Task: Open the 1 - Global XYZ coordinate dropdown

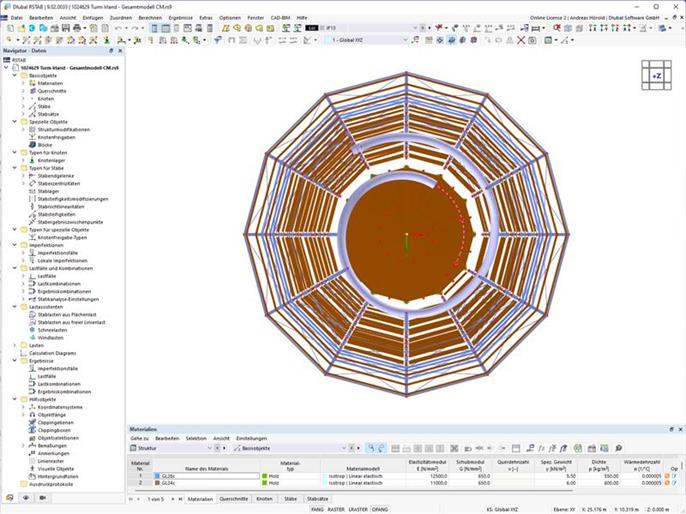Action: pyautogui.click(x=405, y=40)
